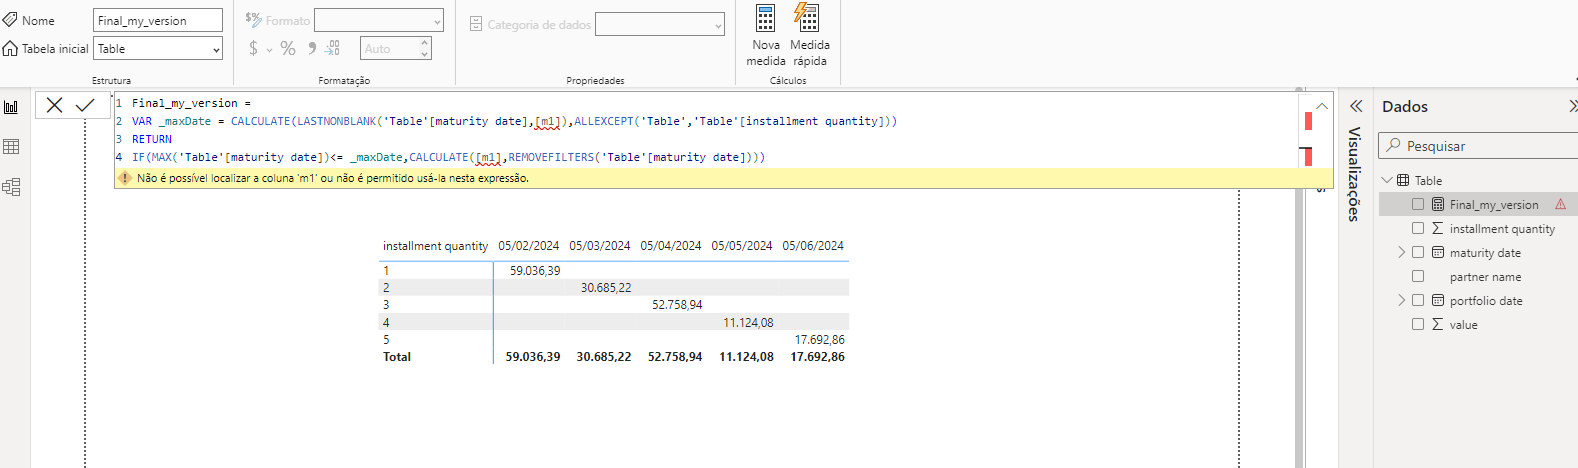Click the table icon next to Table
Screen dimensions: 1578x468
(x=1403, y=181)
